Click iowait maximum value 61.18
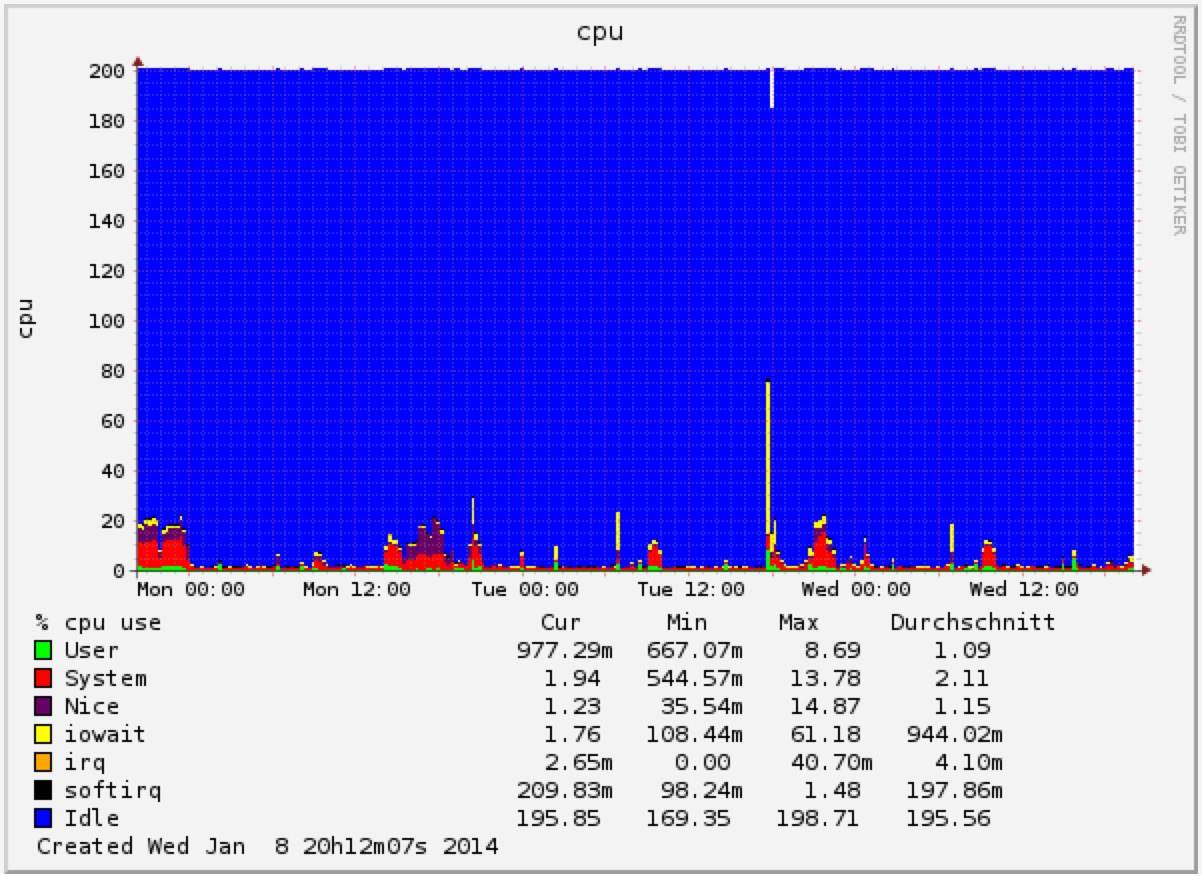This screenshot has width=1202, height=876. [825, 734]
